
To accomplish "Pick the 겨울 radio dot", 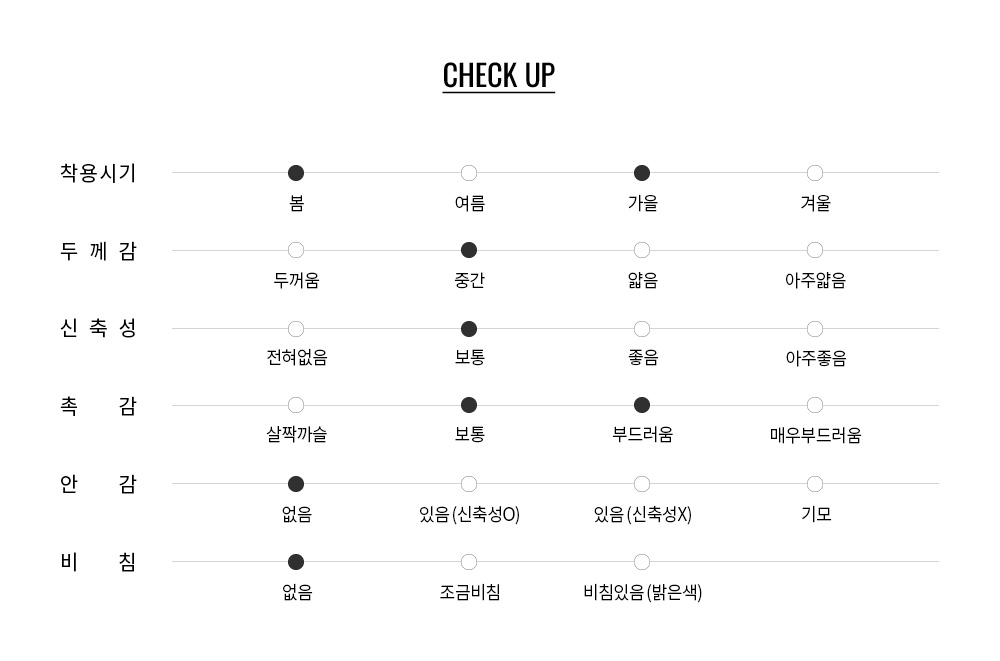I will coord(815,173).
